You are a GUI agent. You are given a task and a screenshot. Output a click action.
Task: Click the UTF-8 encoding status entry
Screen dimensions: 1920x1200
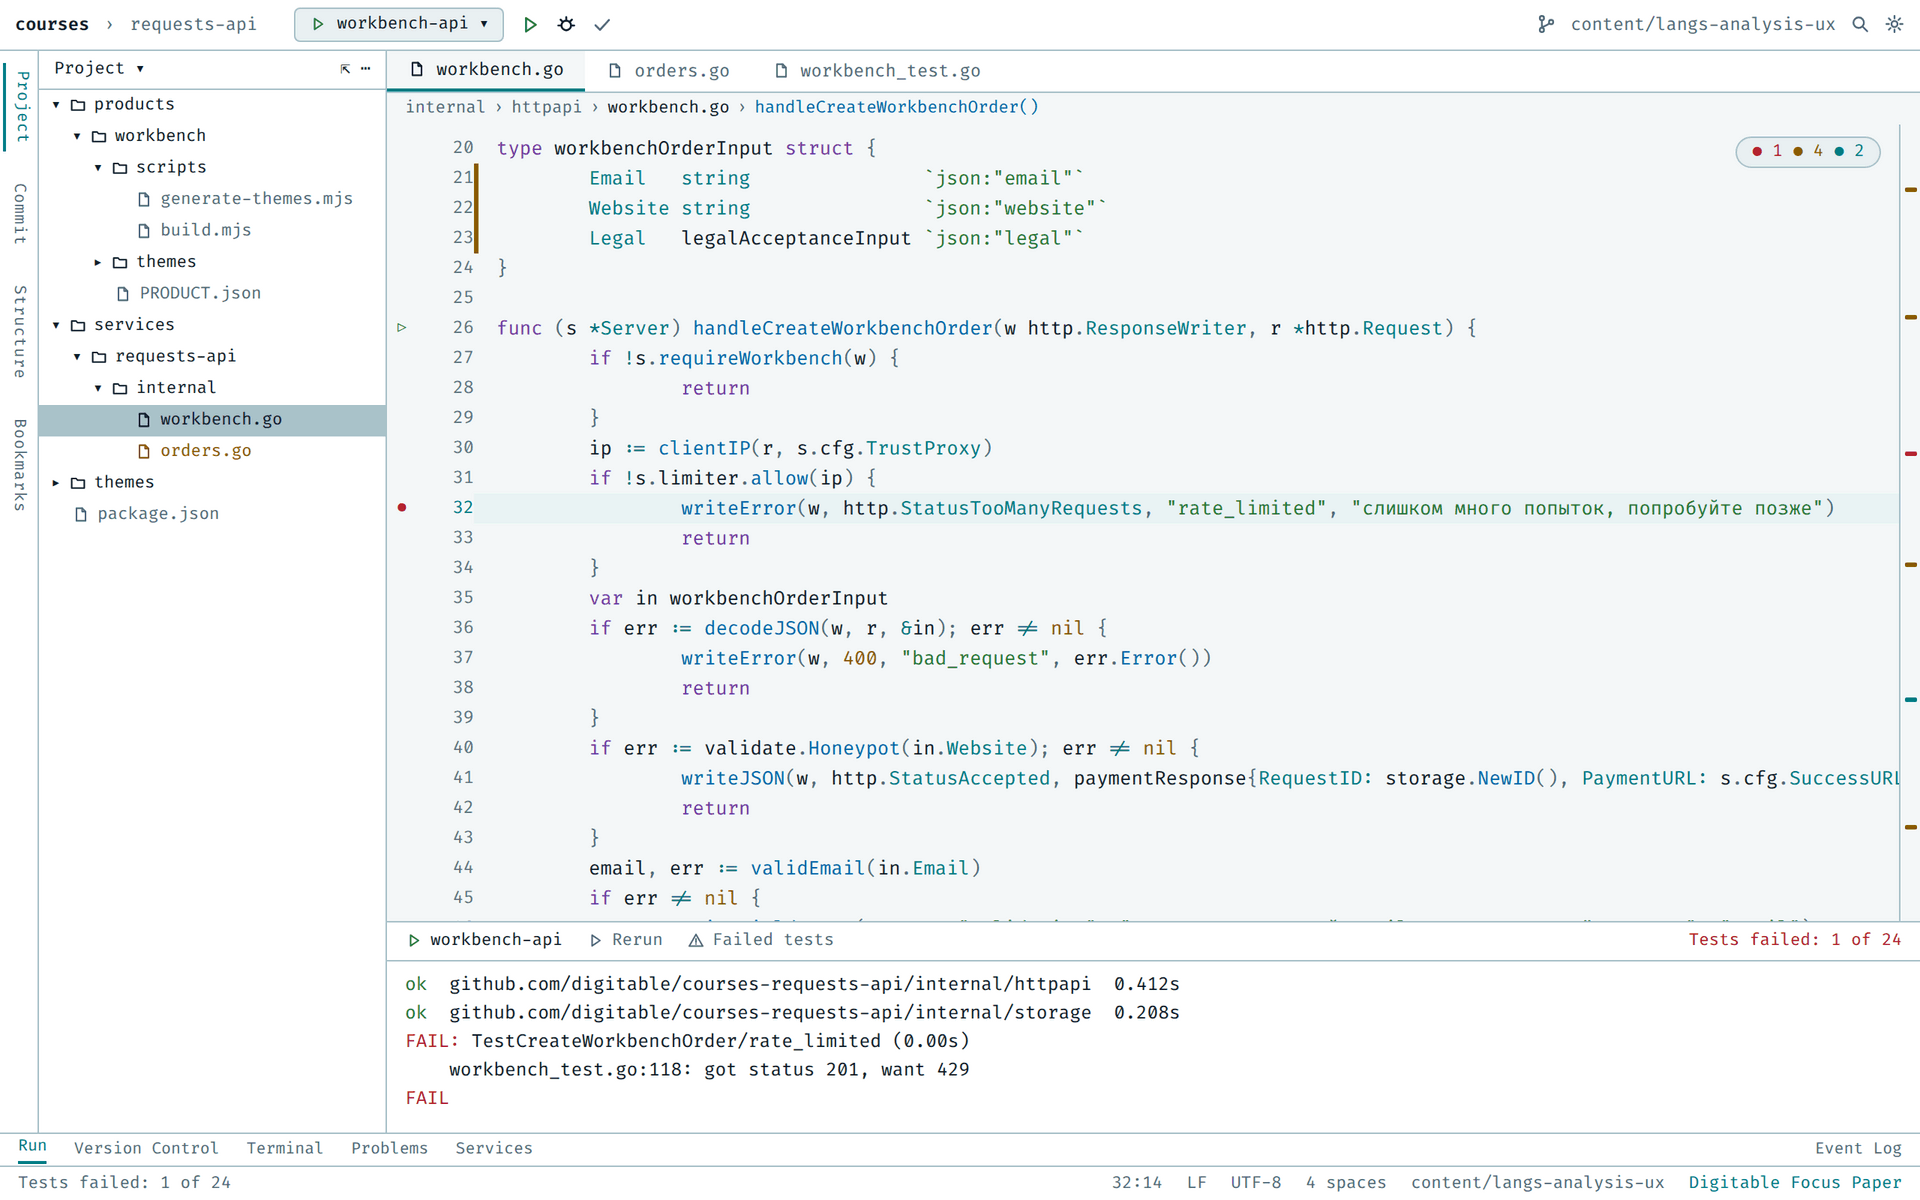click(1256, 1182)
